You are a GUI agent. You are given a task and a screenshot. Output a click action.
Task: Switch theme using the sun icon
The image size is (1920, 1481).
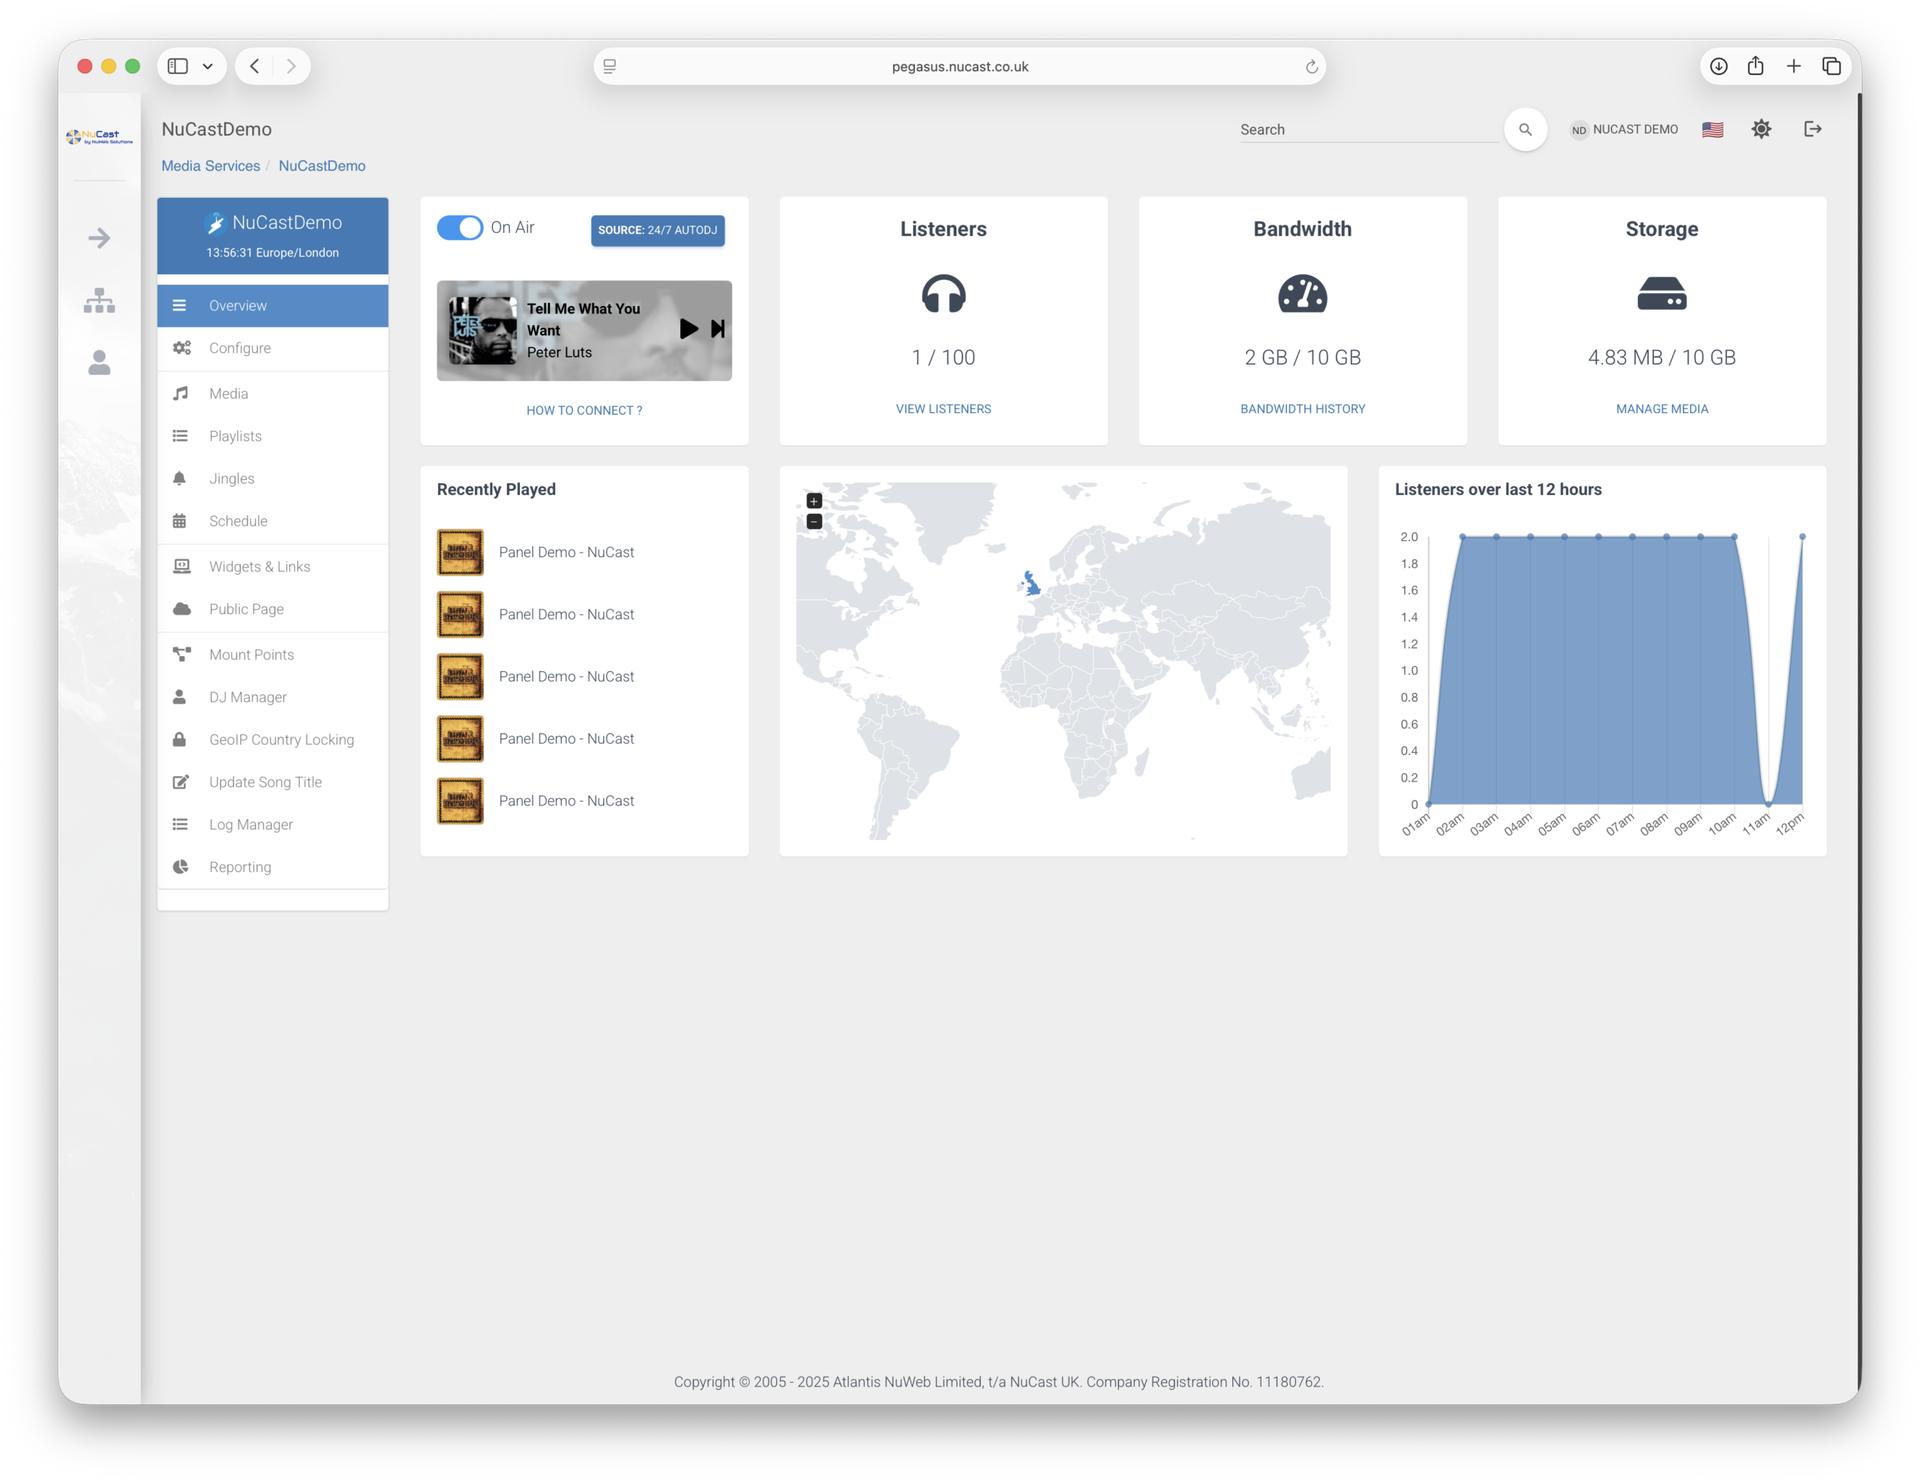1761,129
